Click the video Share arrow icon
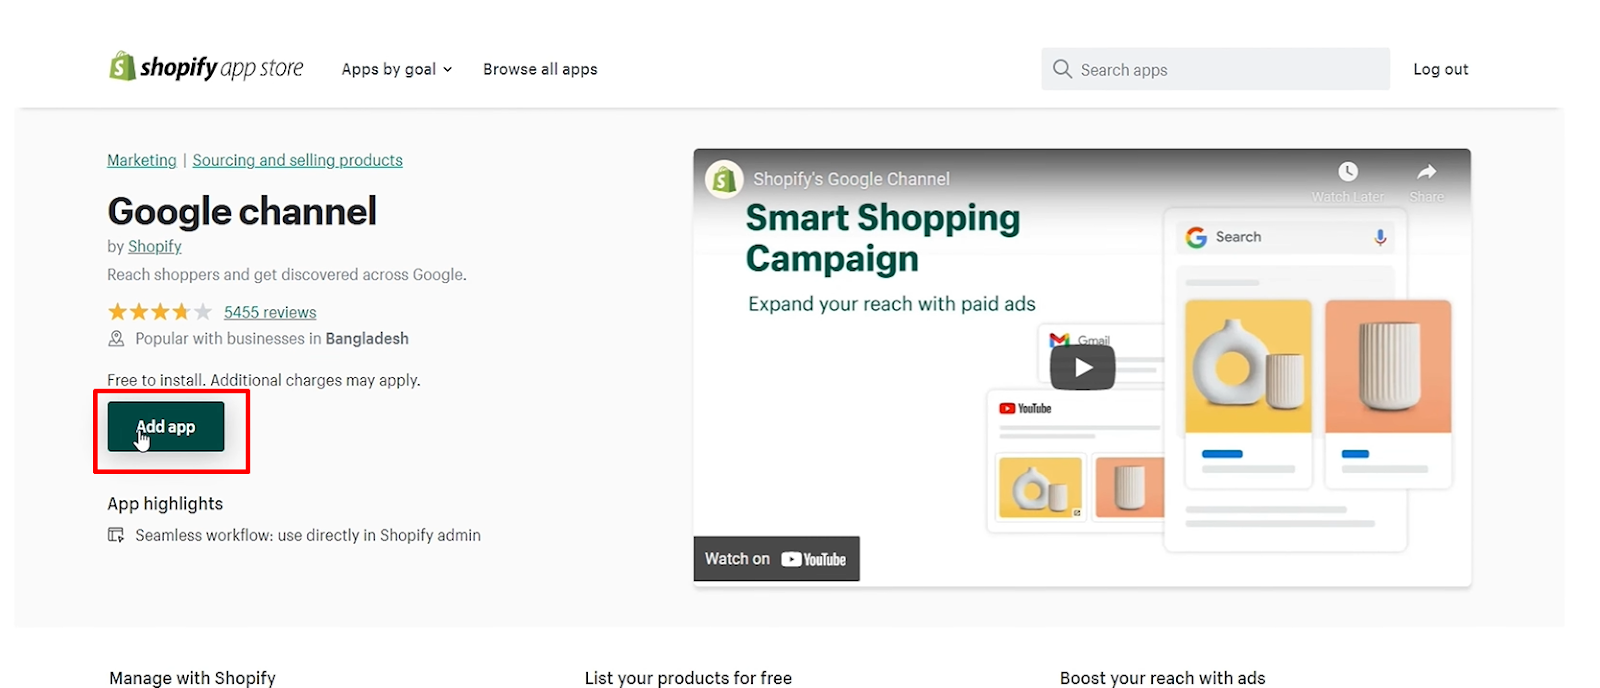The width and height of the screenshot is (1600, 688). [x=1427, y=172]
